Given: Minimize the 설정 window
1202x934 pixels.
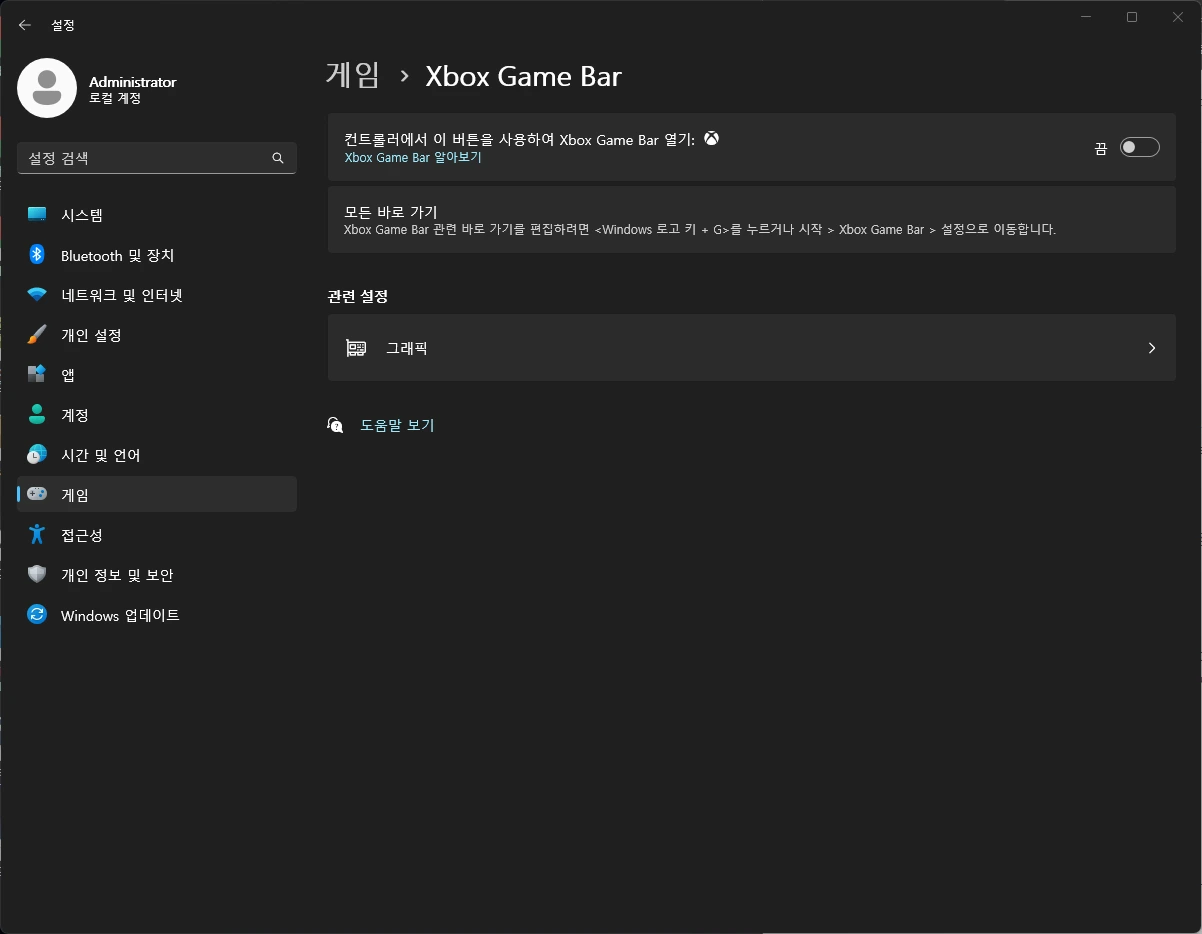Looking at the screenshot, I should (1087, 17).
